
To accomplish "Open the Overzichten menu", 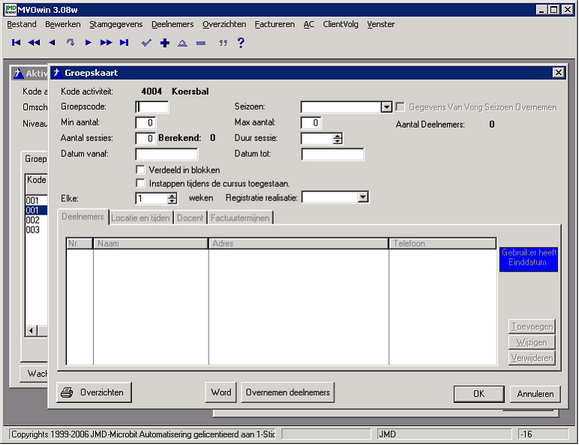I will click(x=224, y=24).
